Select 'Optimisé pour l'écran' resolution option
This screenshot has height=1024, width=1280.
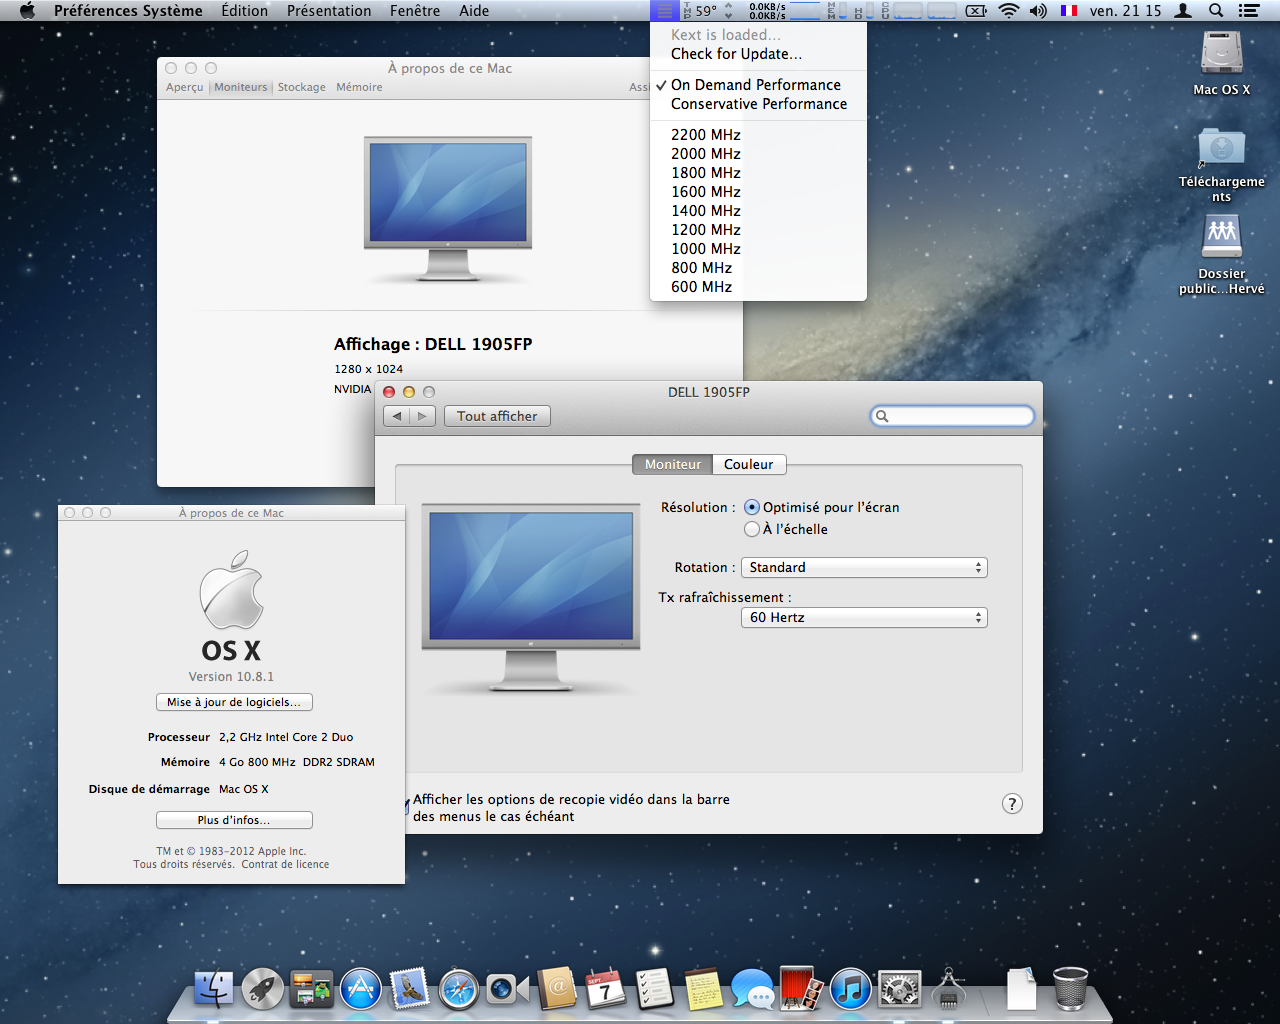(752, 508)
